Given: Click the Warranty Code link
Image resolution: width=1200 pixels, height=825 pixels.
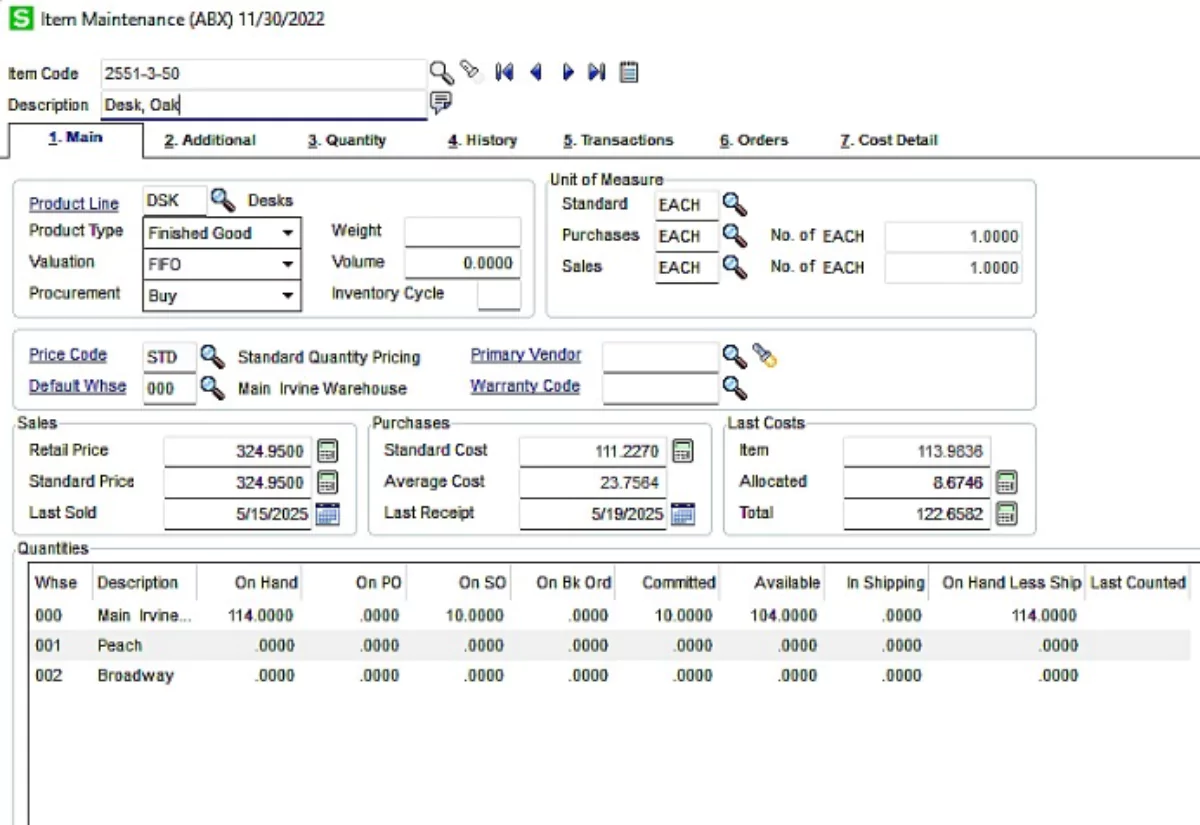Looking at the screenshot, I should click(x=525, y=386).
